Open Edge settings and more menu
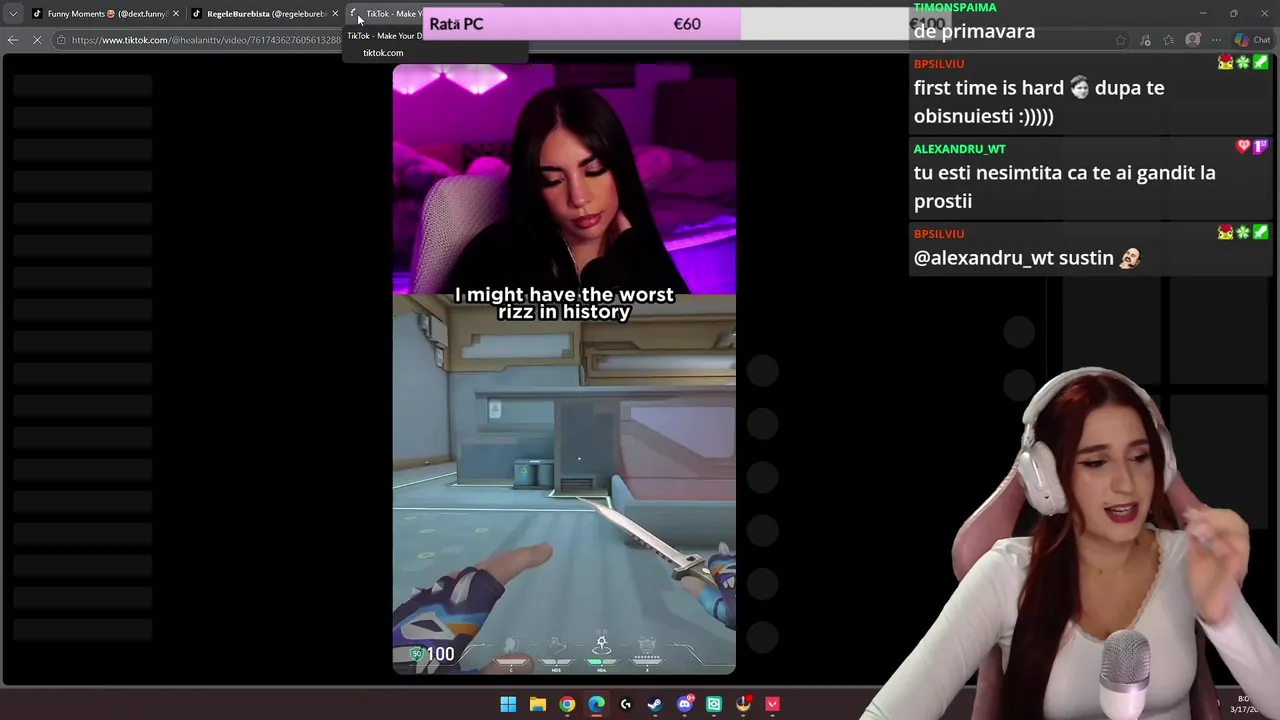Viewport: 1280px width, 720px height. (x=1216, y=40)
